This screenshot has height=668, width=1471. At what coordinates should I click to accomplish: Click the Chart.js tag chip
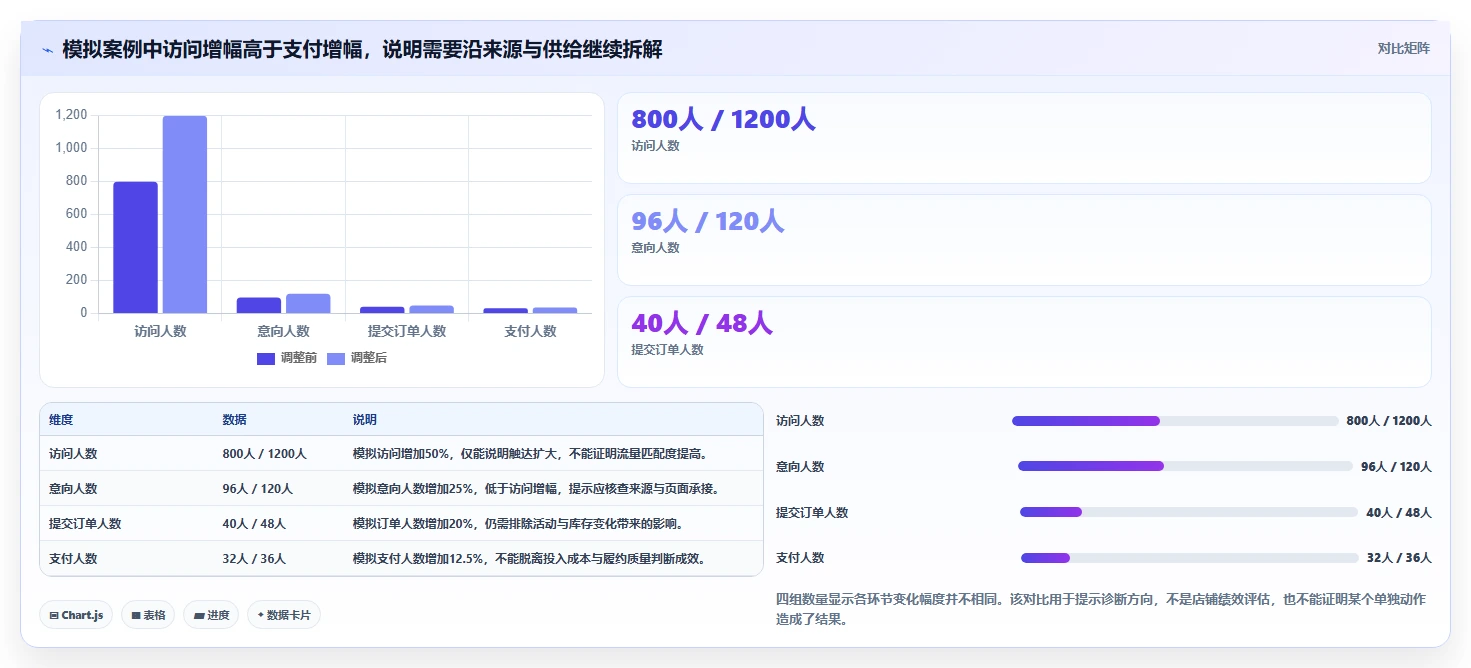76,615
